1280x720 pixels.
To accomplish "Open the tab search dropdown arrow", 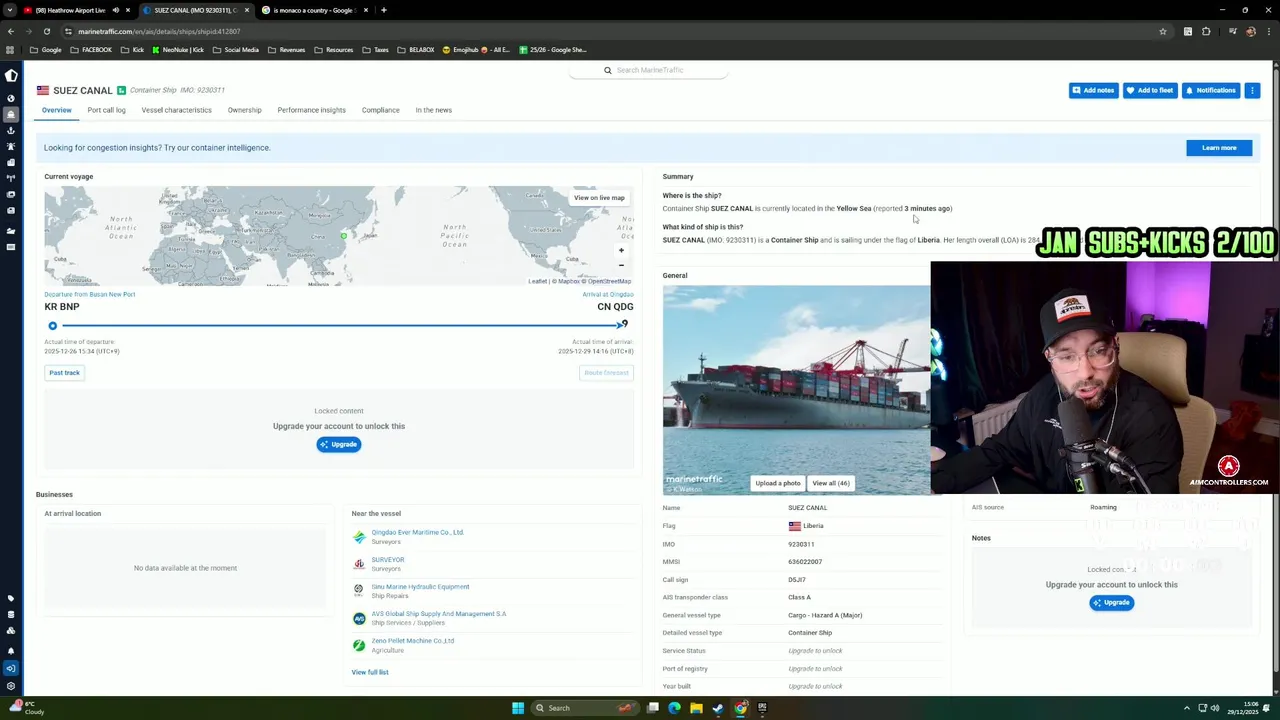I will tap(10, 10).
